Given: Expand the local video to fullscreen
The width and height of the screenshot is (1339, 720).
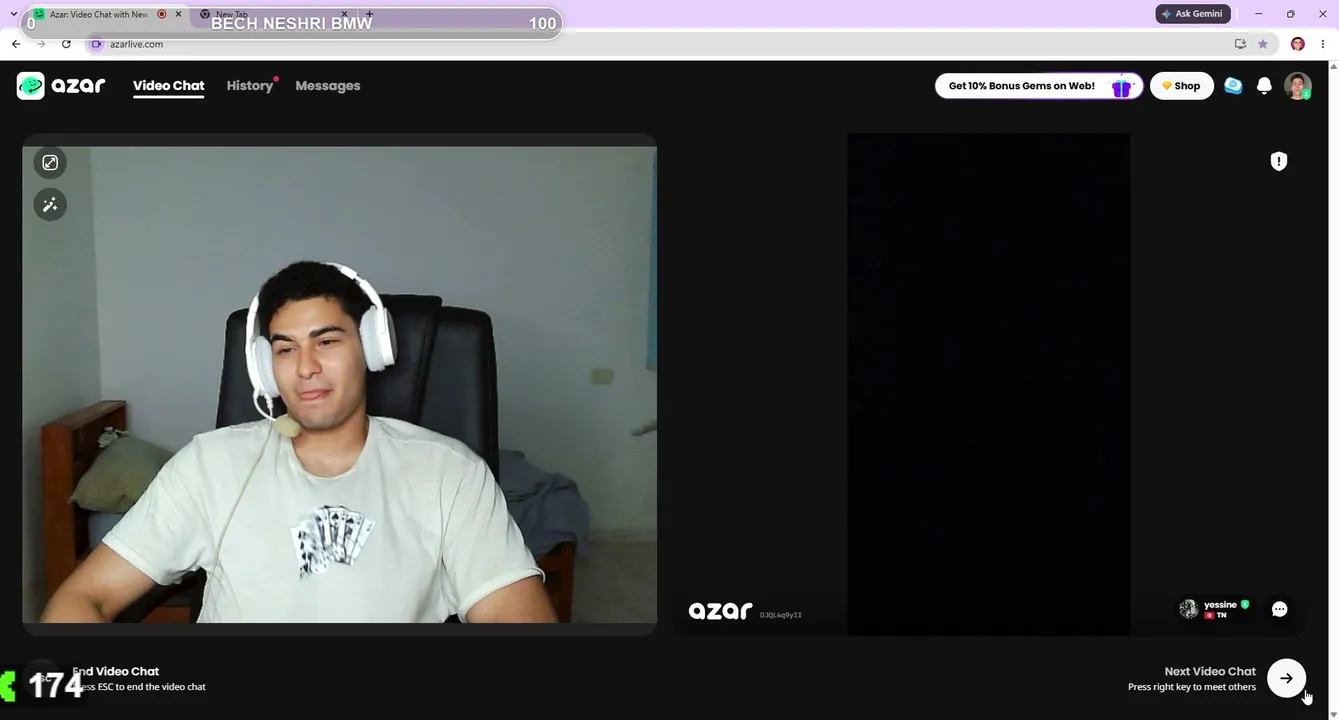Looking at the screenshot, I should pyautogui.click(x=50, y=163).
